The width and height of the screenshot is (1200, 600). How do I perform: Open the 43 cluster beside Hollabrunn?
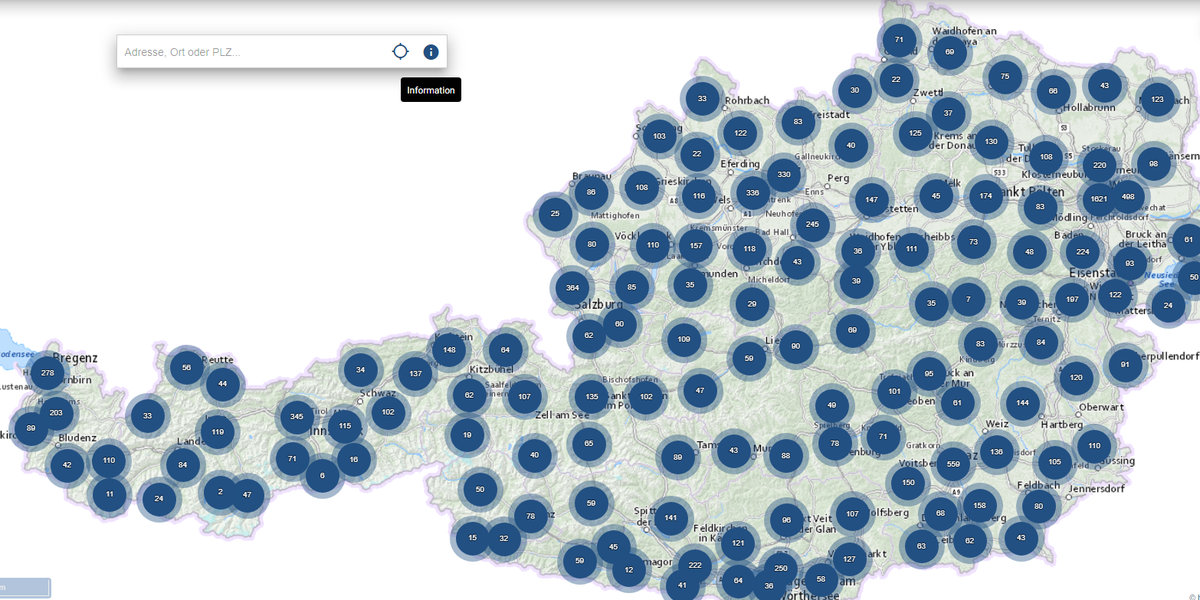[x=1102, y=85]
